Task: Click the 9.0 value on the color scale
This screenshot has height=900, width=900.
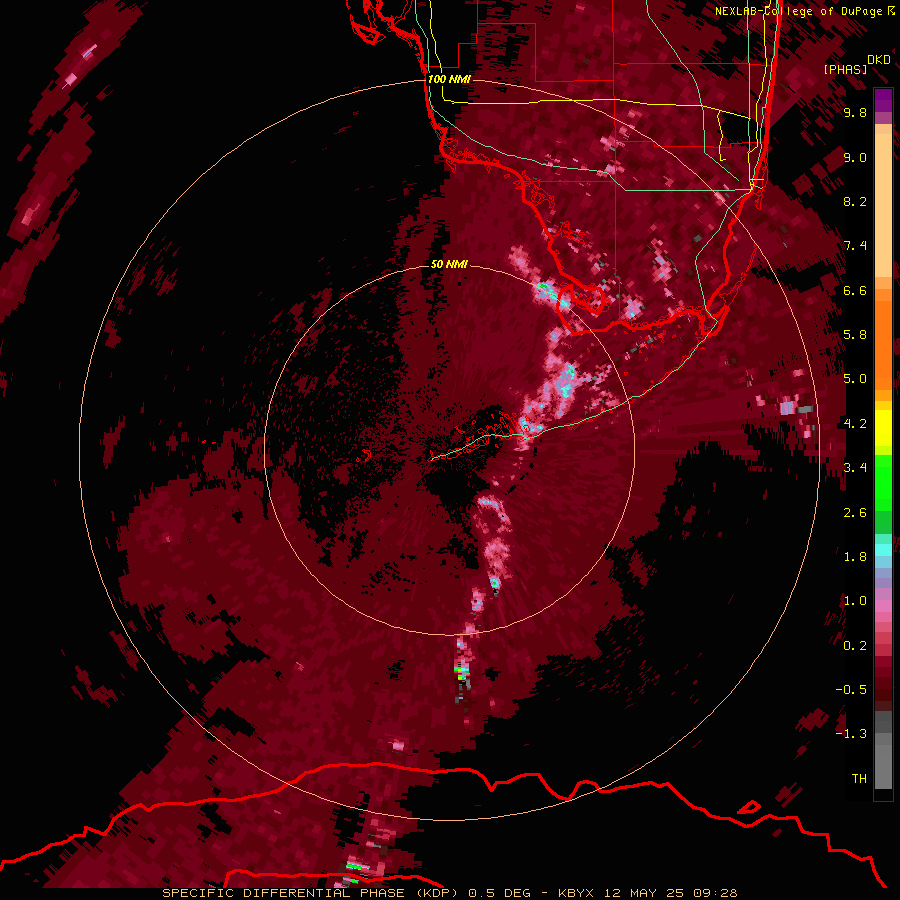Action: click(x=855, y=157)
